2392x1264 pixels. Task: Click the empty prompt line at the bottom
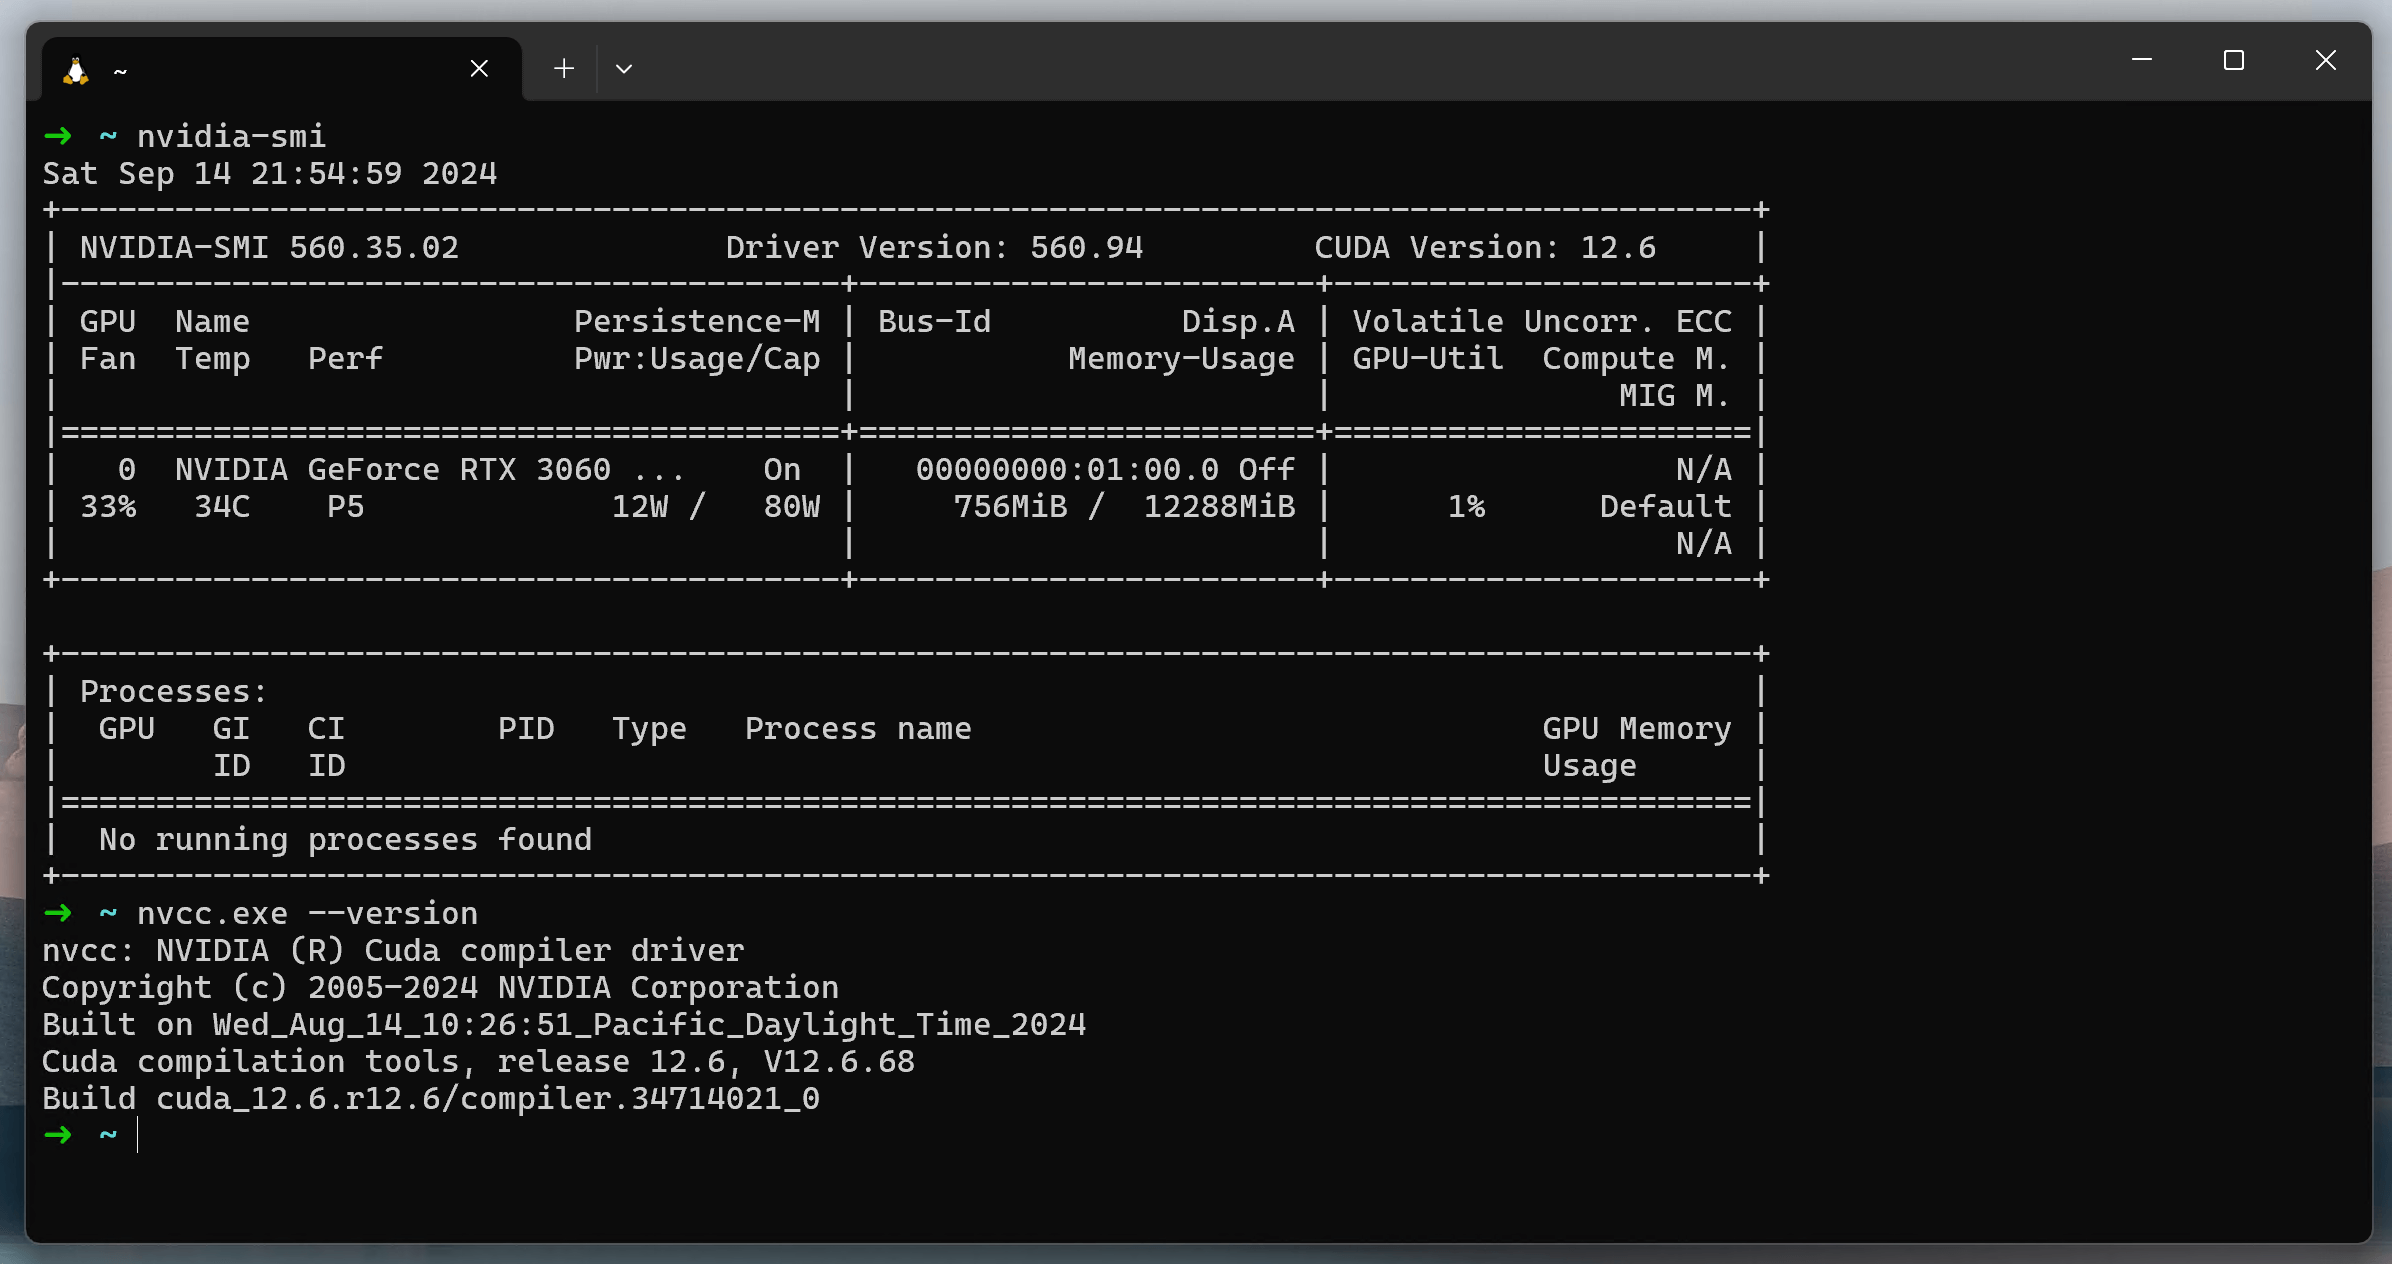click(600, 1135)
